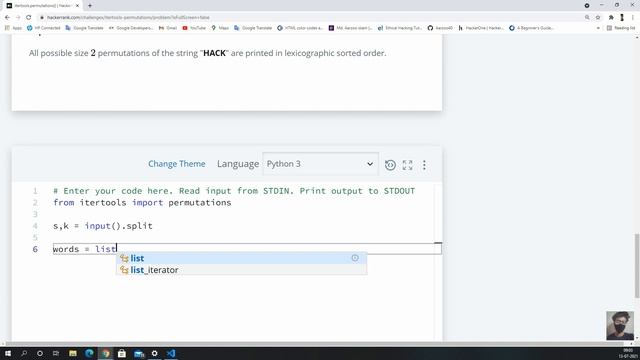The image size is (640, 360).
Task: Reload the page
Action: (x=29, y=18)
